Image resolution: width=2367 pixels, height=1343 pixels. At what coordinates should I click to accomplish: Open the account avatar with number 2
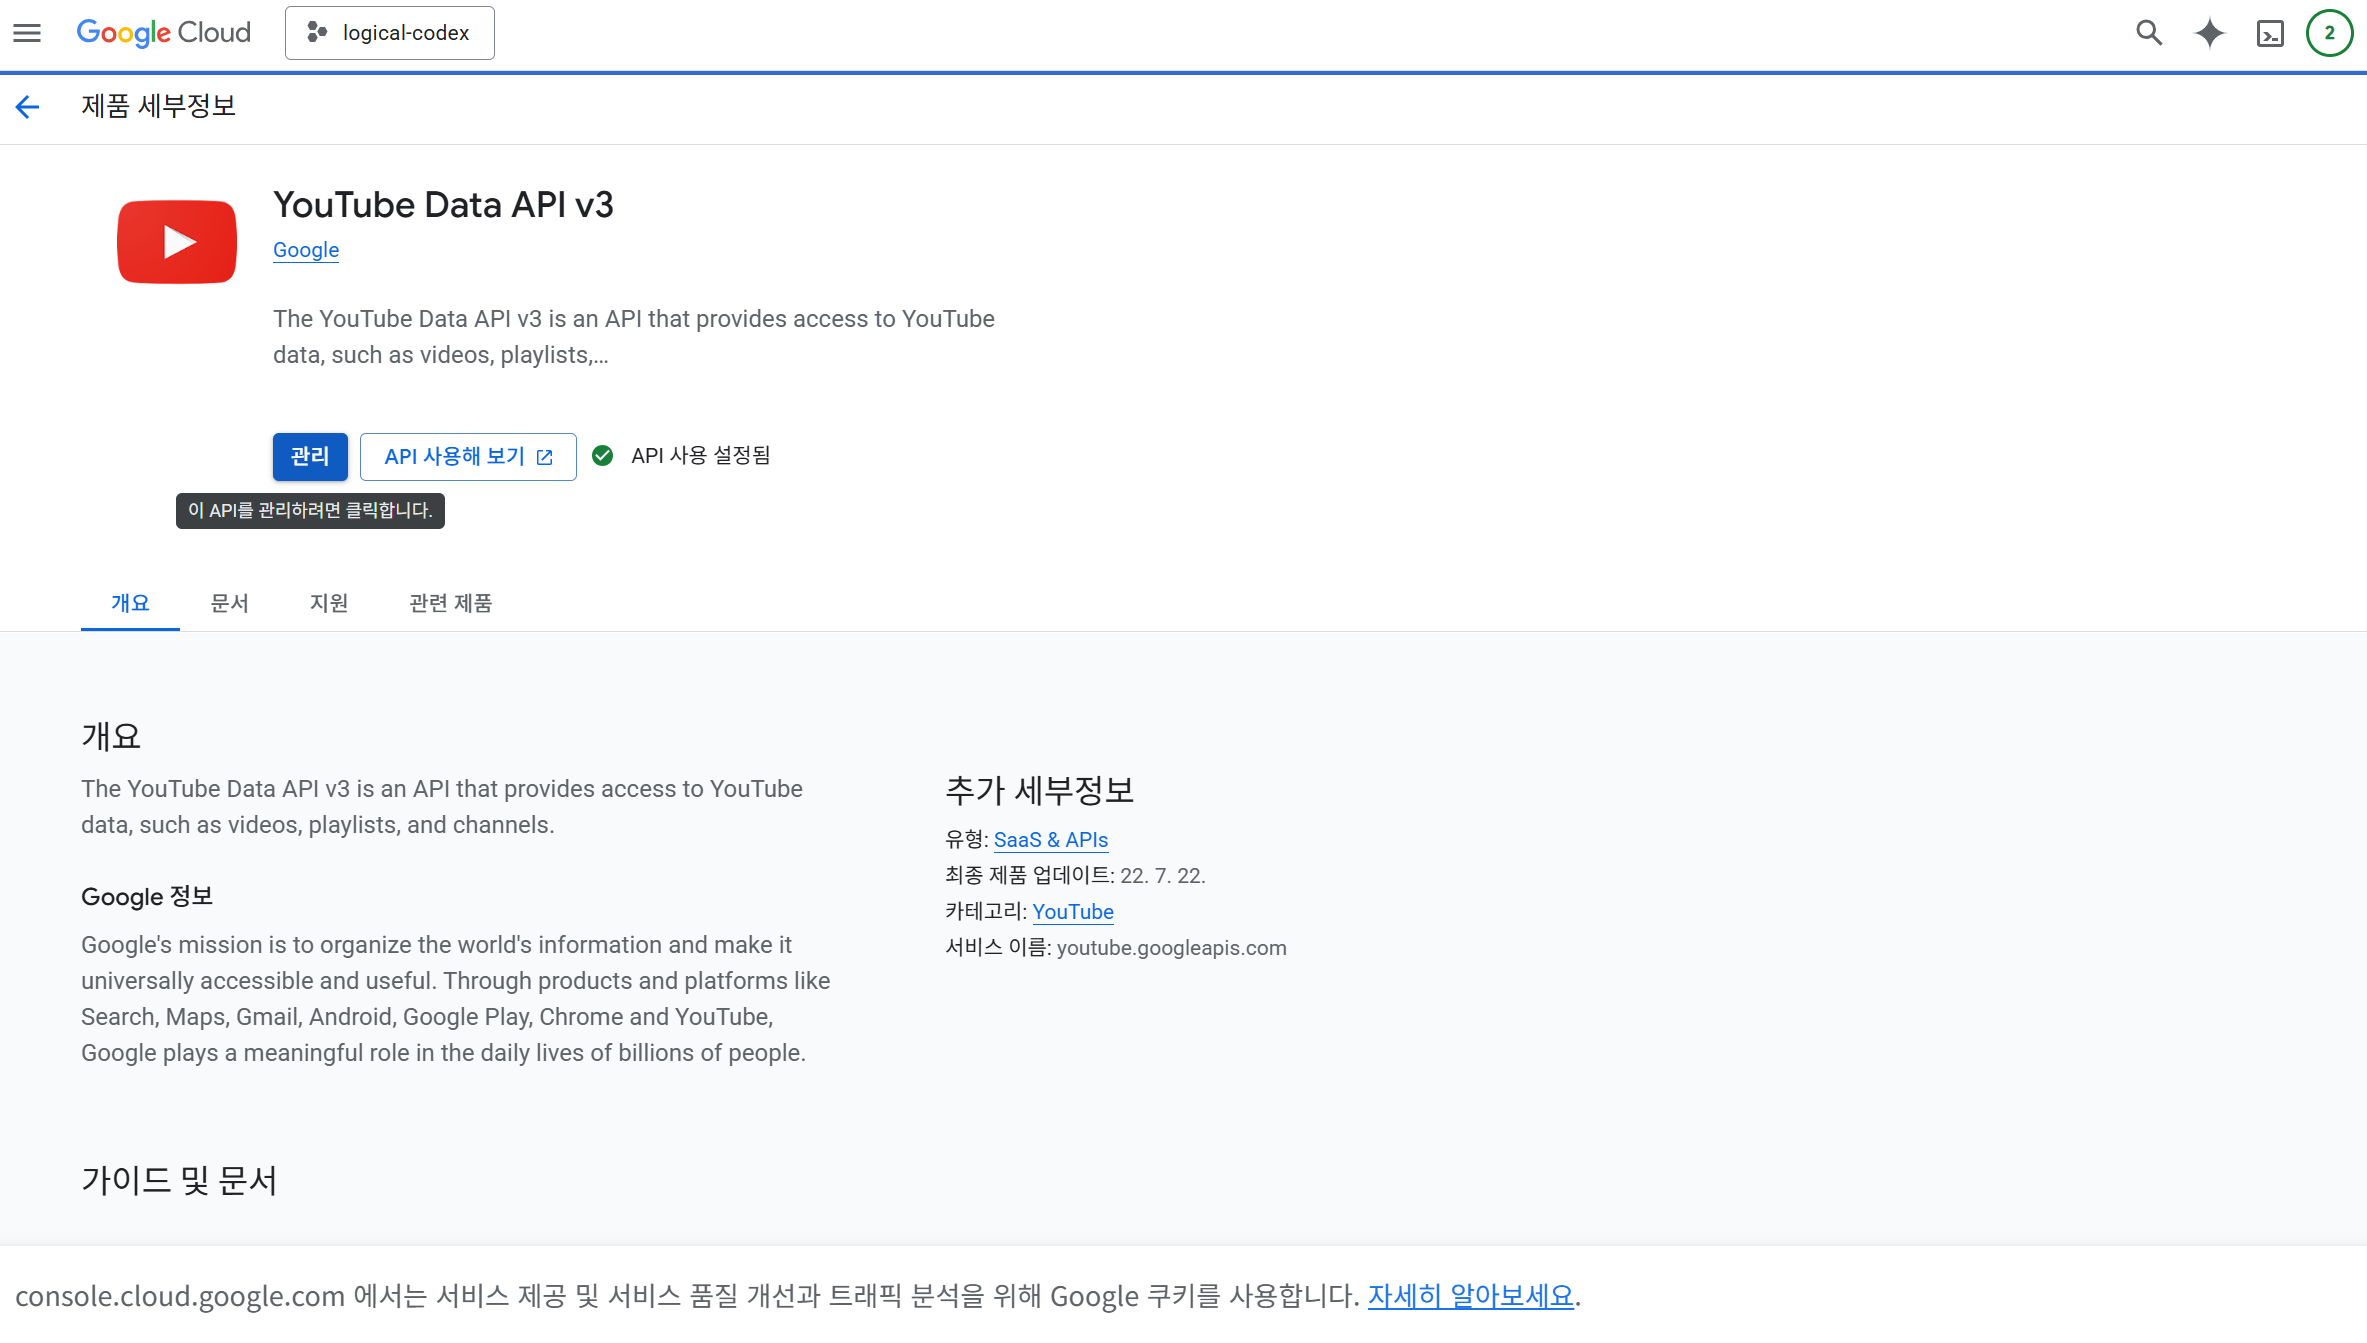[x=2329, y=33]
